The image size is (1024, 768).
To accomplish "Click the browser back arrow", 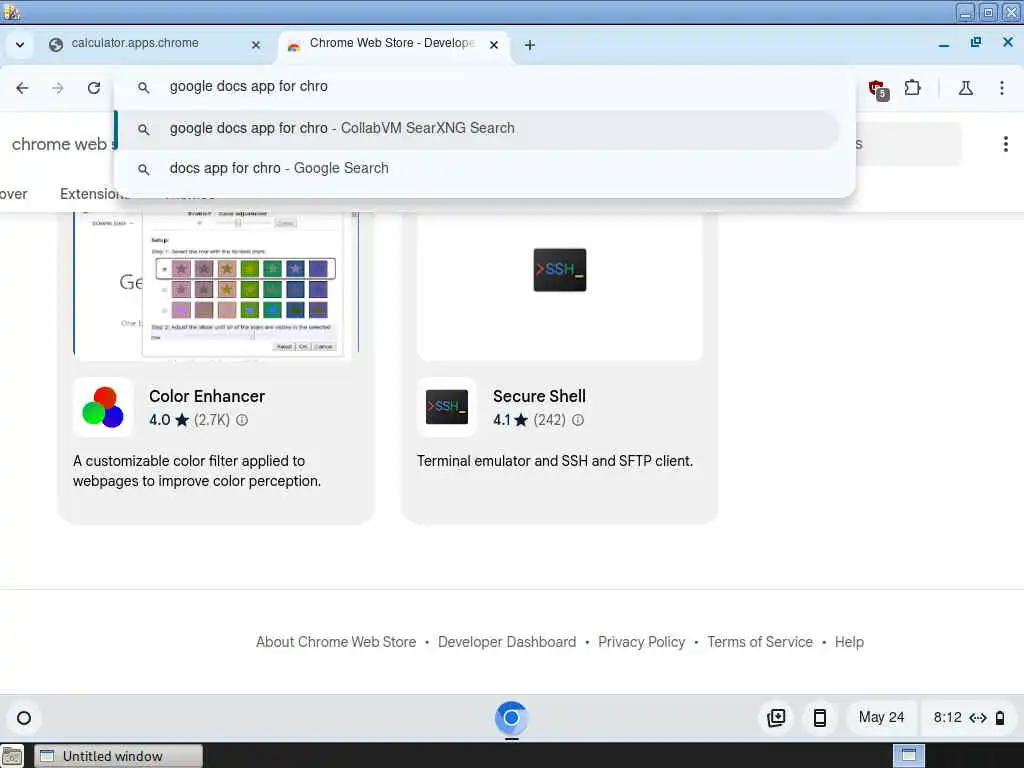I will coord(22,88).
